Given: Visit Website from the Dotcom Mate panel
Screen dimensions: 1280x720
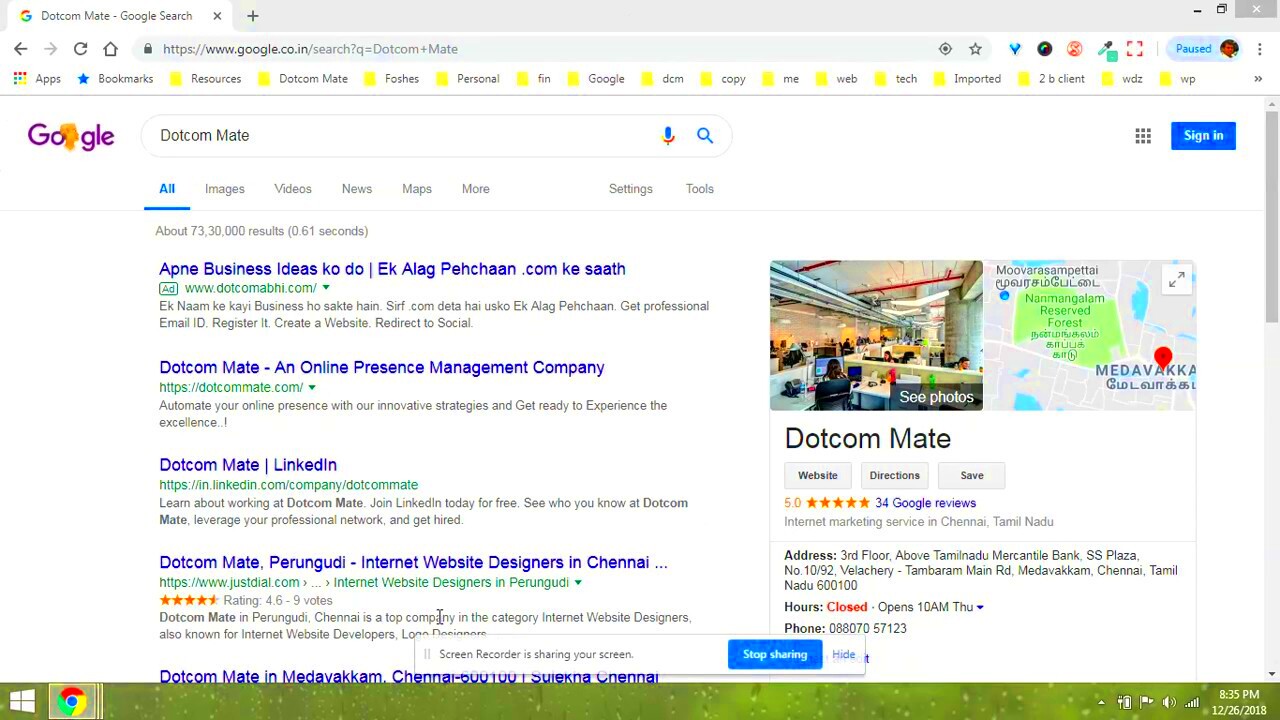Looking at the screenshot, I should coord(818,475).
